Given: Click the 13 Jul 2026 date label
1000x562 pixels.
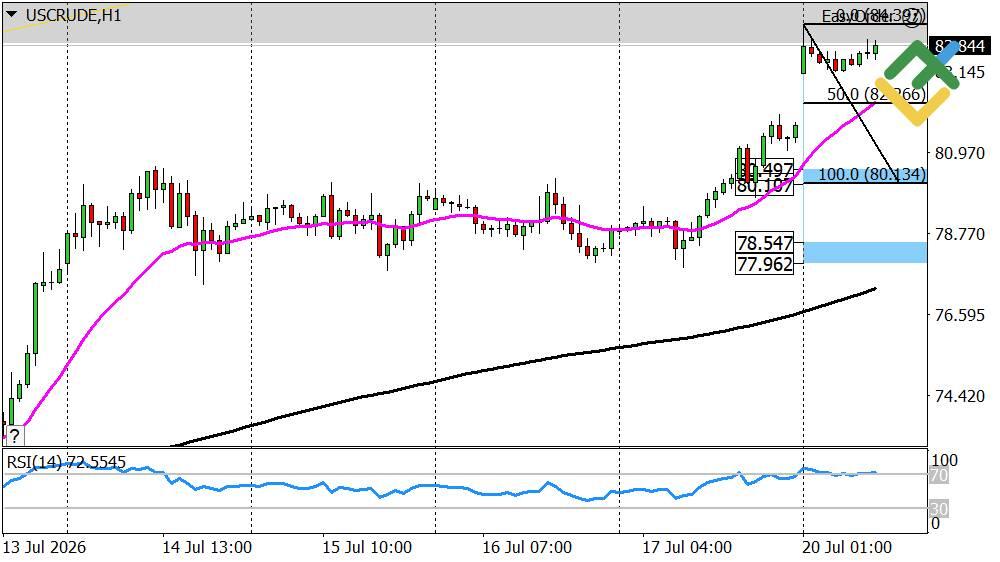Looking at the screenshot, I should (x=45, y=547).
